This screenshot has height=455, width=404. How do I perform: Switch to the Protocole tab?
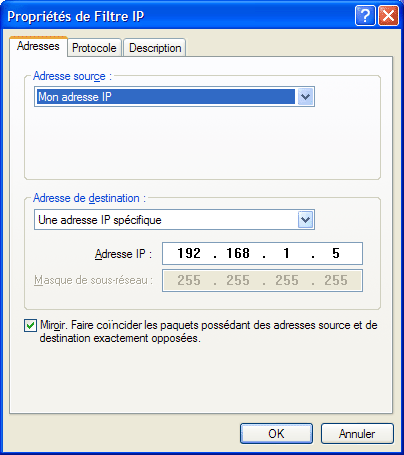[94, 48]
